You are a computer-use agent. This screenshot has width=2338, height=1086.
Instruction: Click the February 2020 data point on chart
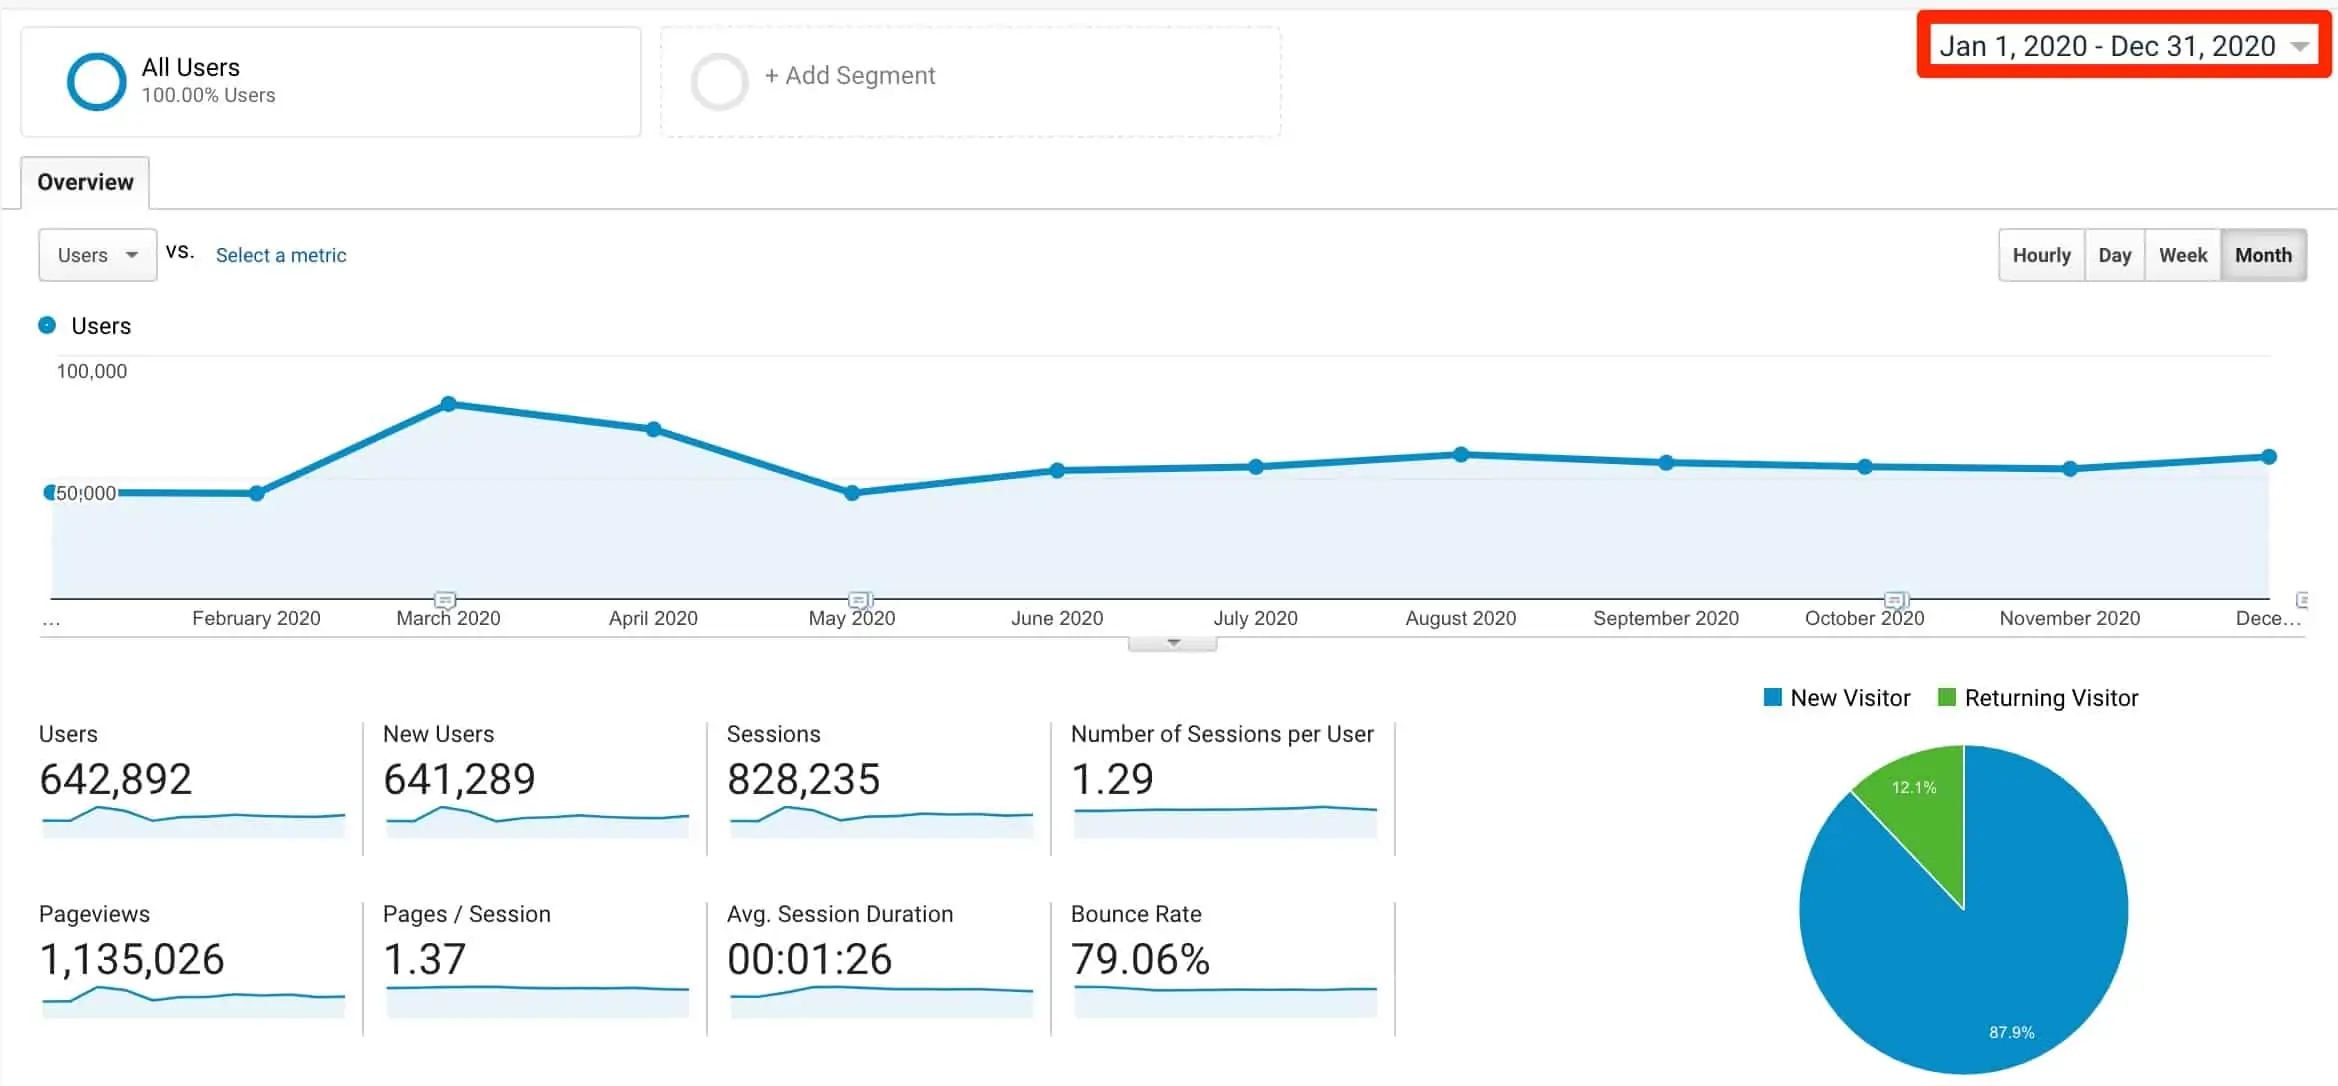(257, 493)
